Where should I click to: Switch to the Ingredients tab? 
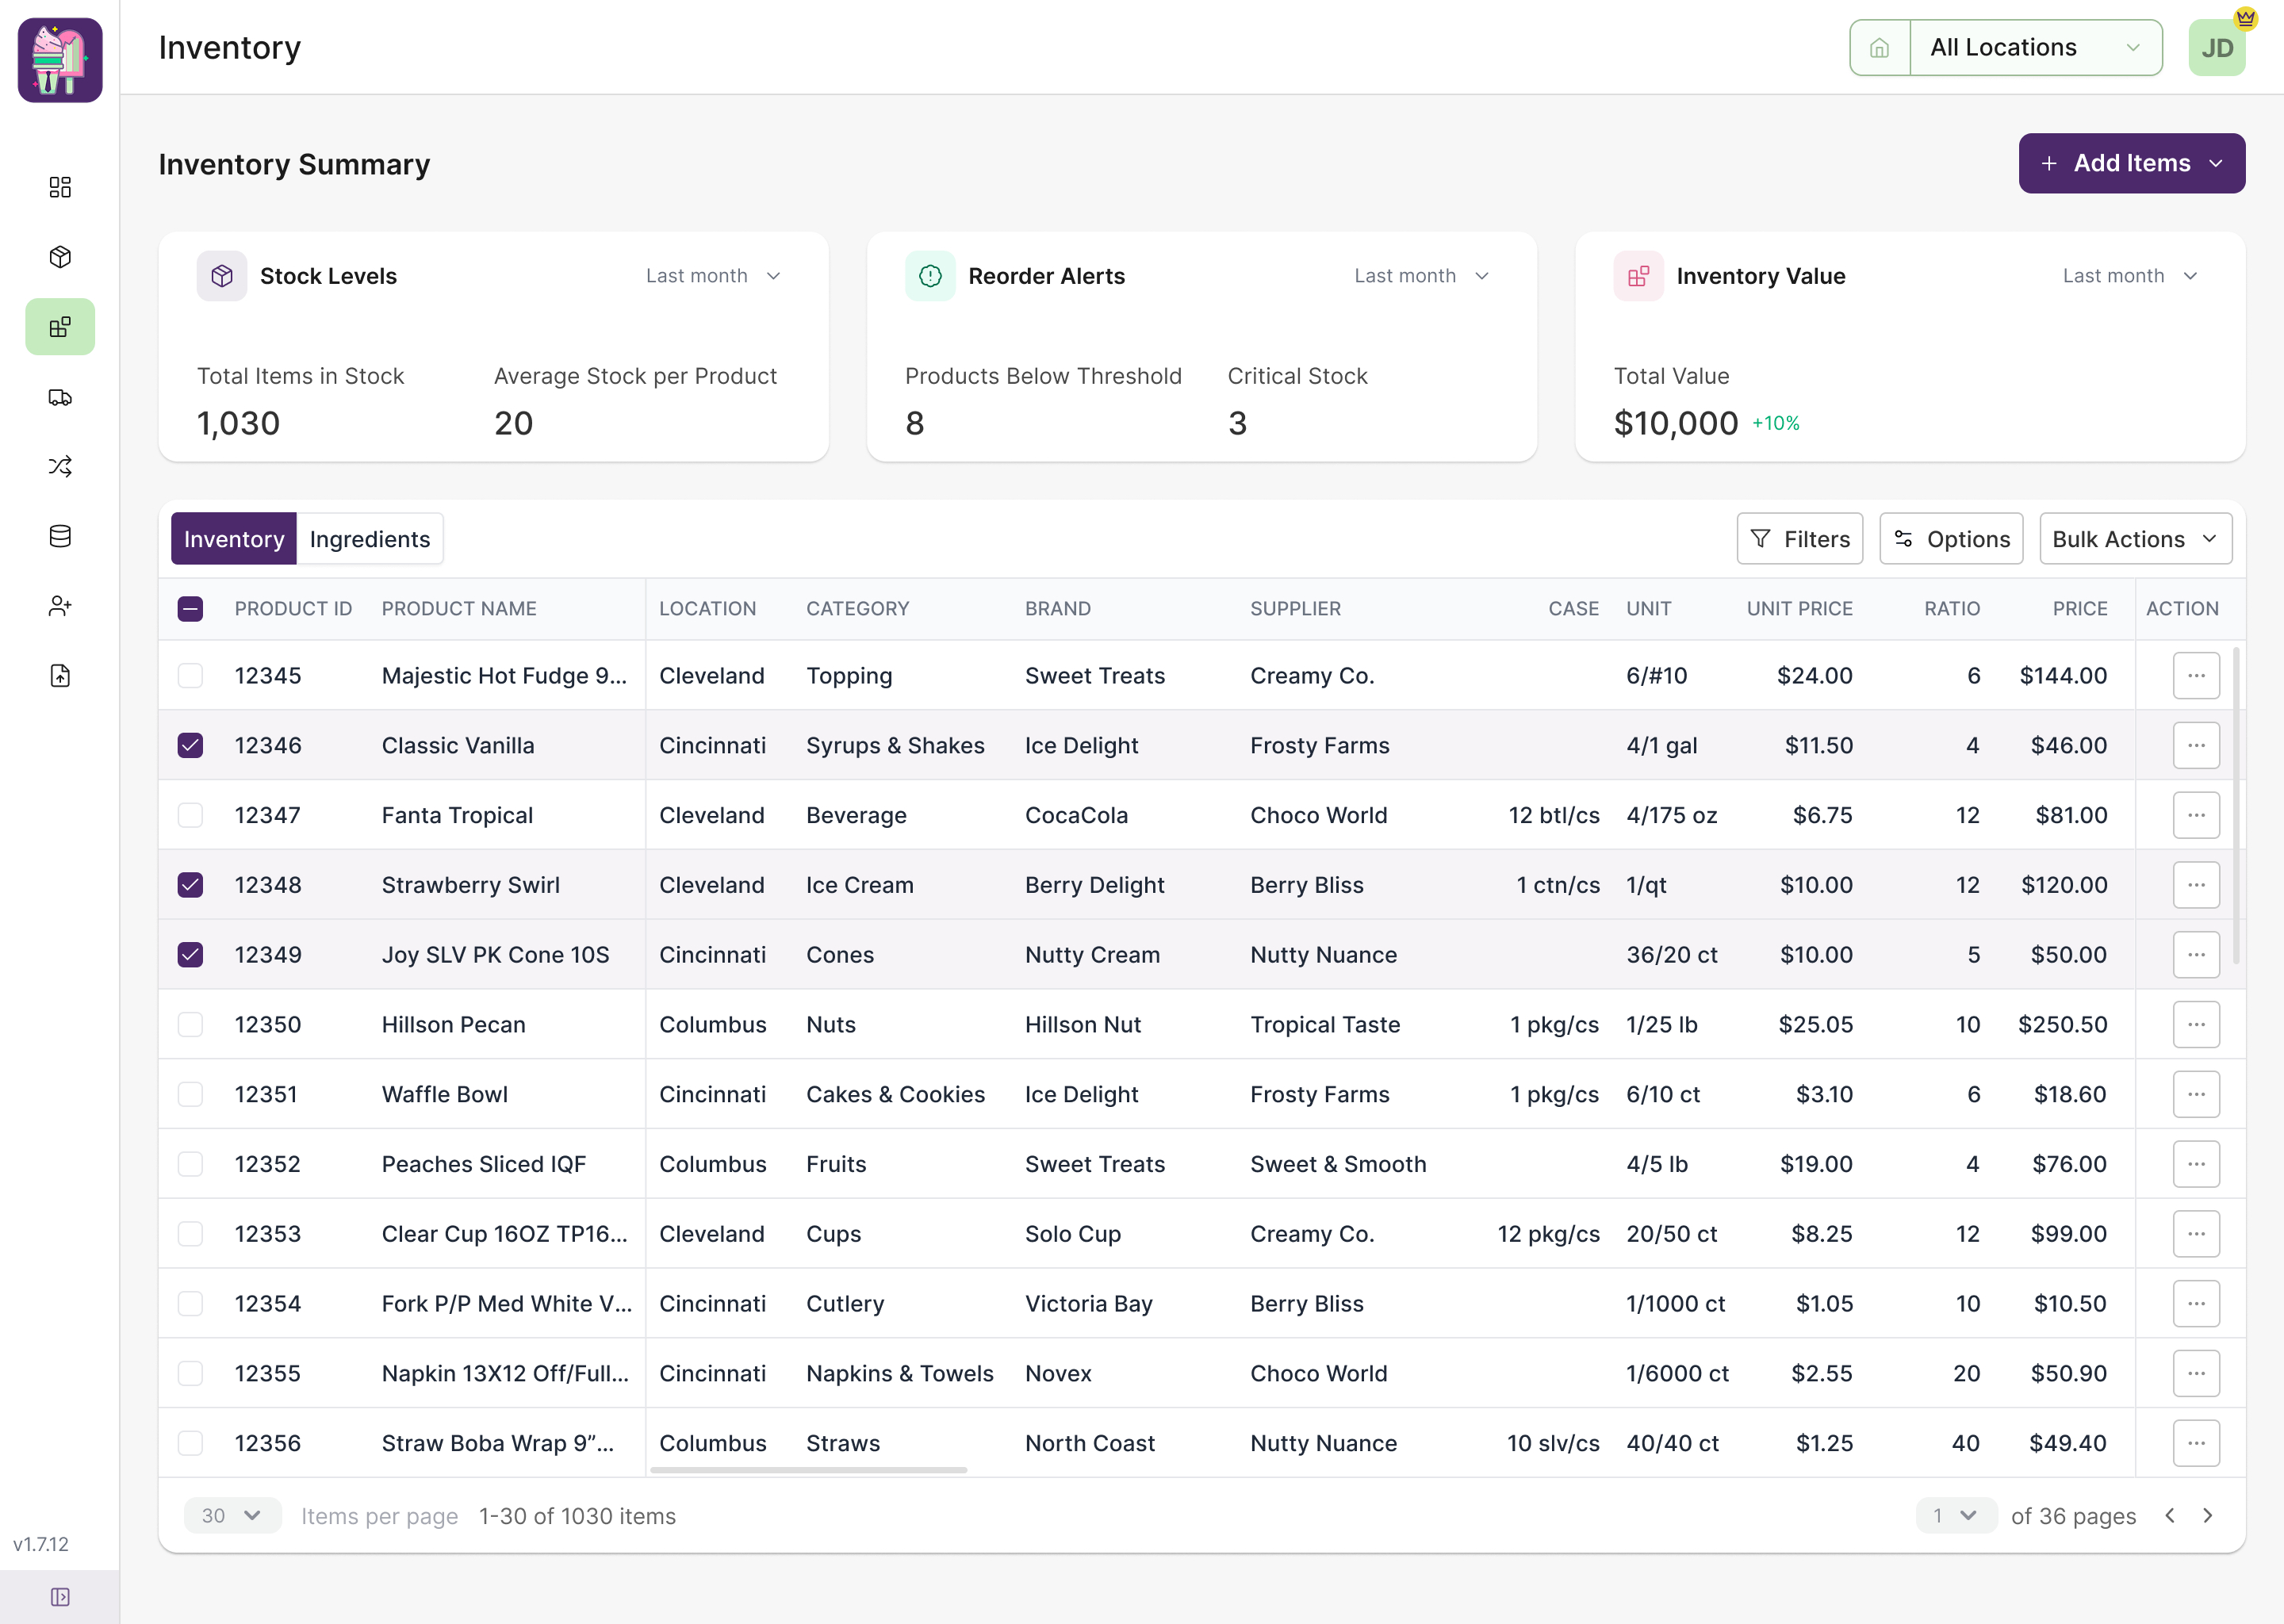[370, 539]
